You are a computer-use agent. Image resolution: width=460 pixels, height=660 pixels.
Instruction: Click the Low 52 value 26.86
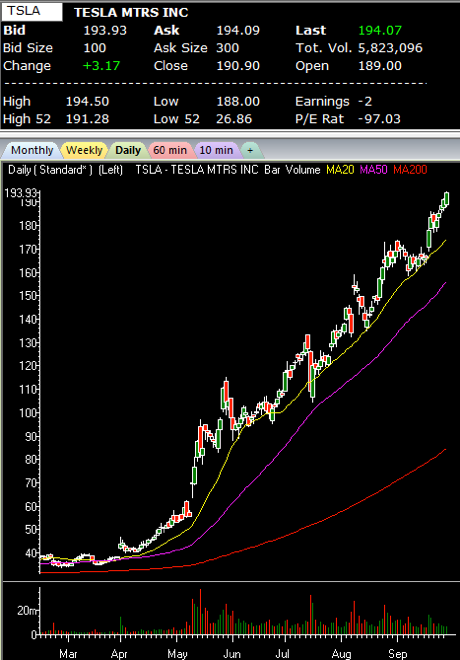click(234, 119)
